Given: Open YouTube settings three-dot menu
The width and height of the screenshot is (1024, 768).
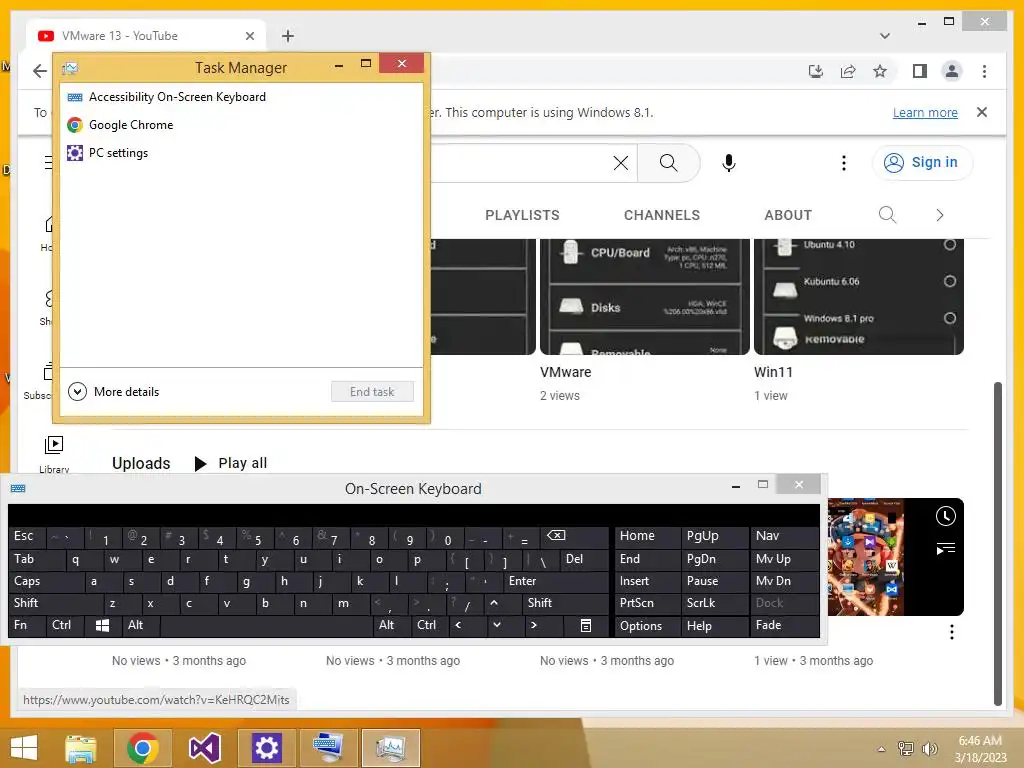Looking at the screenshot, I should pos(844,163).
